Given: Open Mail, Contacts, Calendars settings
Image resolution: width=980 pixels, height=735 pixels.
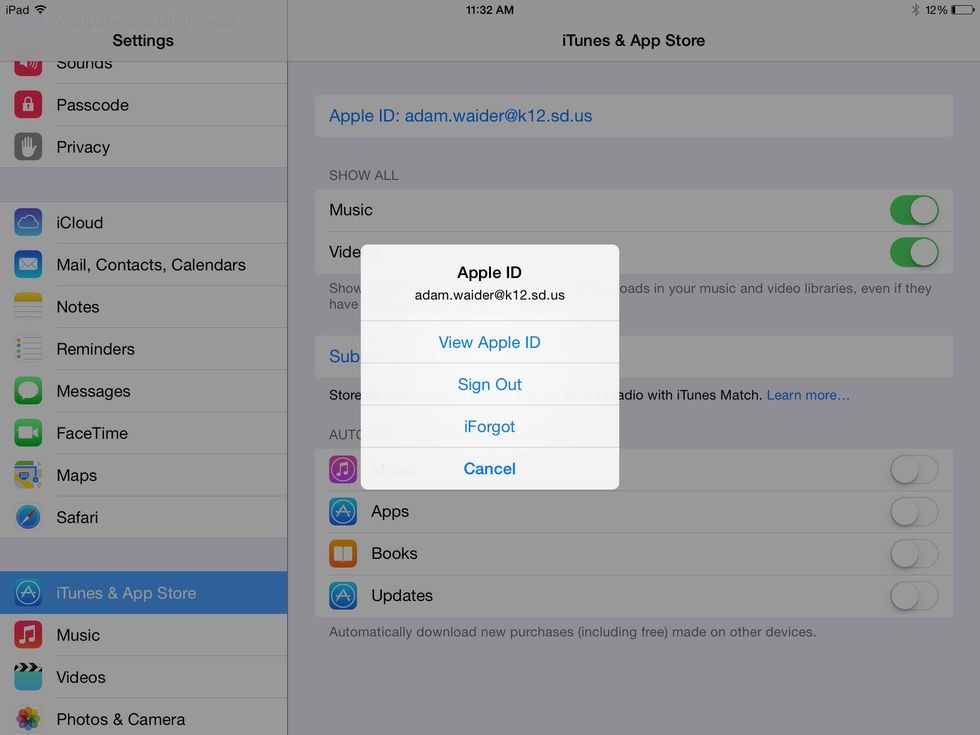Looking at the screenshot, I should [144, 264].
